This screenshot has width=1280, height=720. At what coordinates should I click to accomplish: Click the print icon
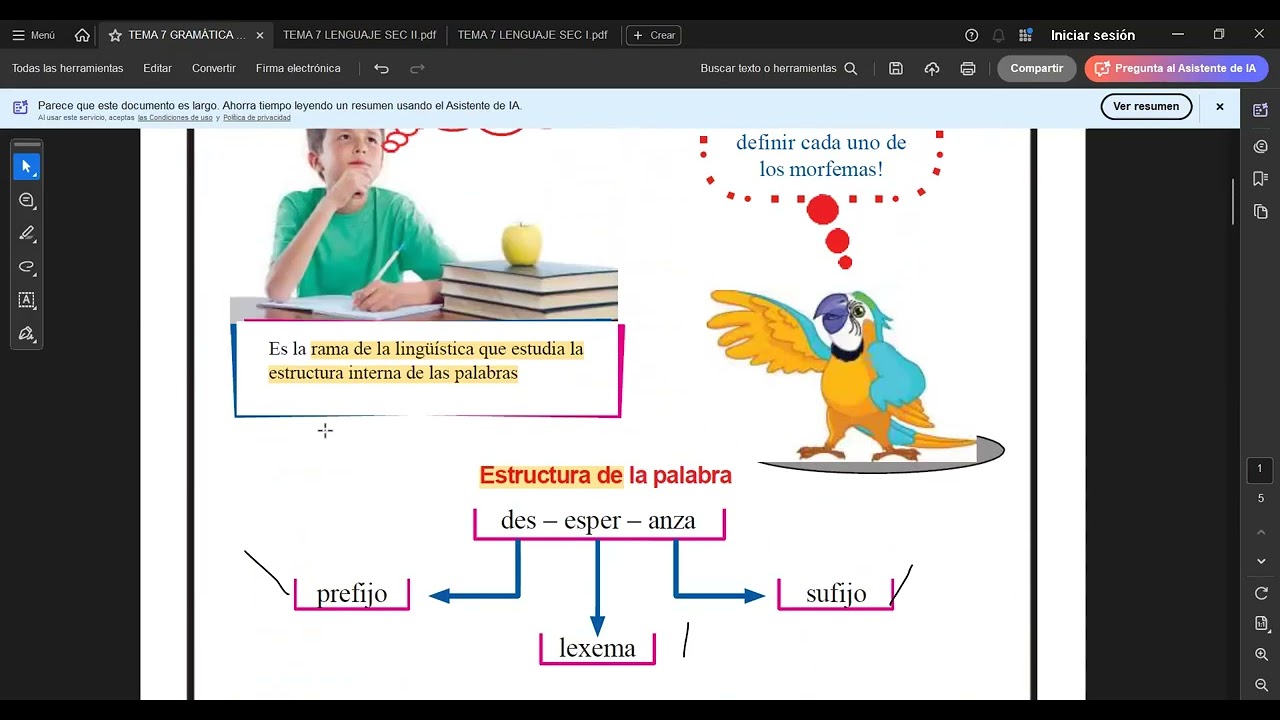[x=967, y=68]
